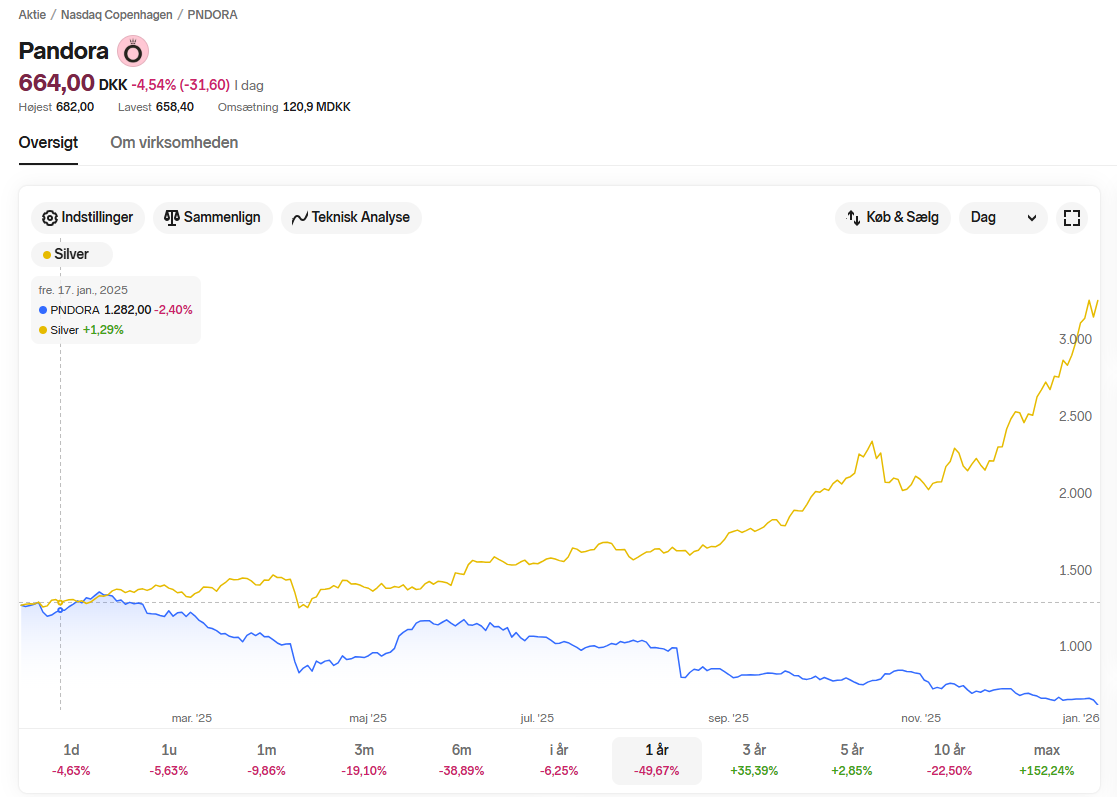Expand the chart to fullscreen

coord(1071,218)
